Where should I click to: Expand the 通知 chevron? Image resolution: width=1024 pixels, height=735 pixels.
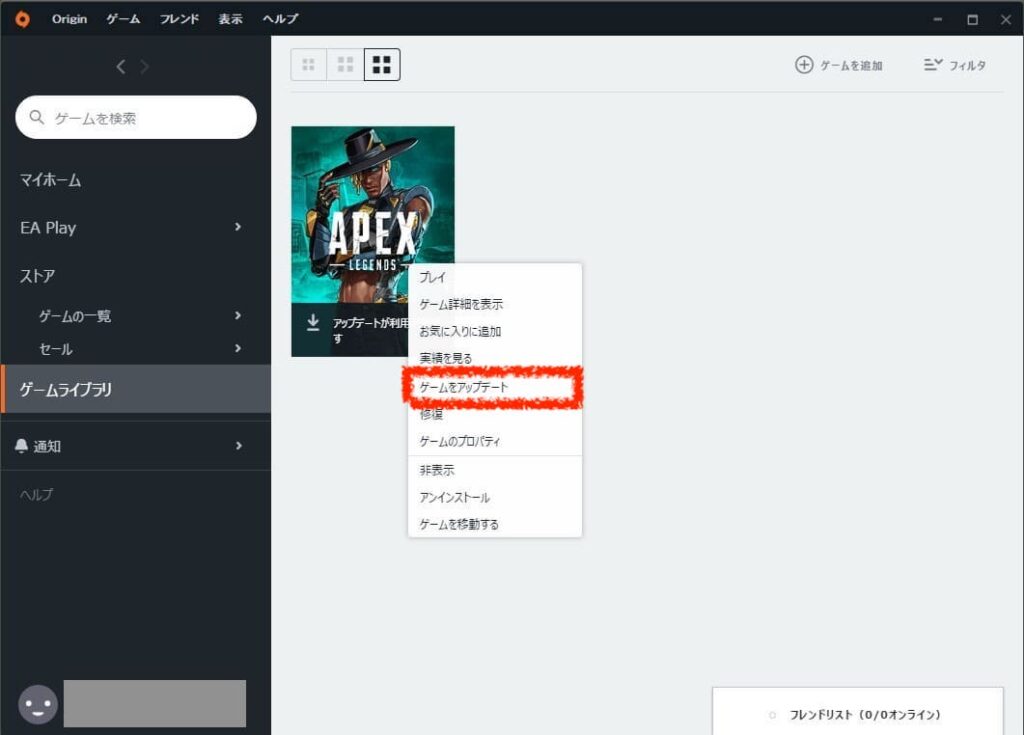point(238,446)
